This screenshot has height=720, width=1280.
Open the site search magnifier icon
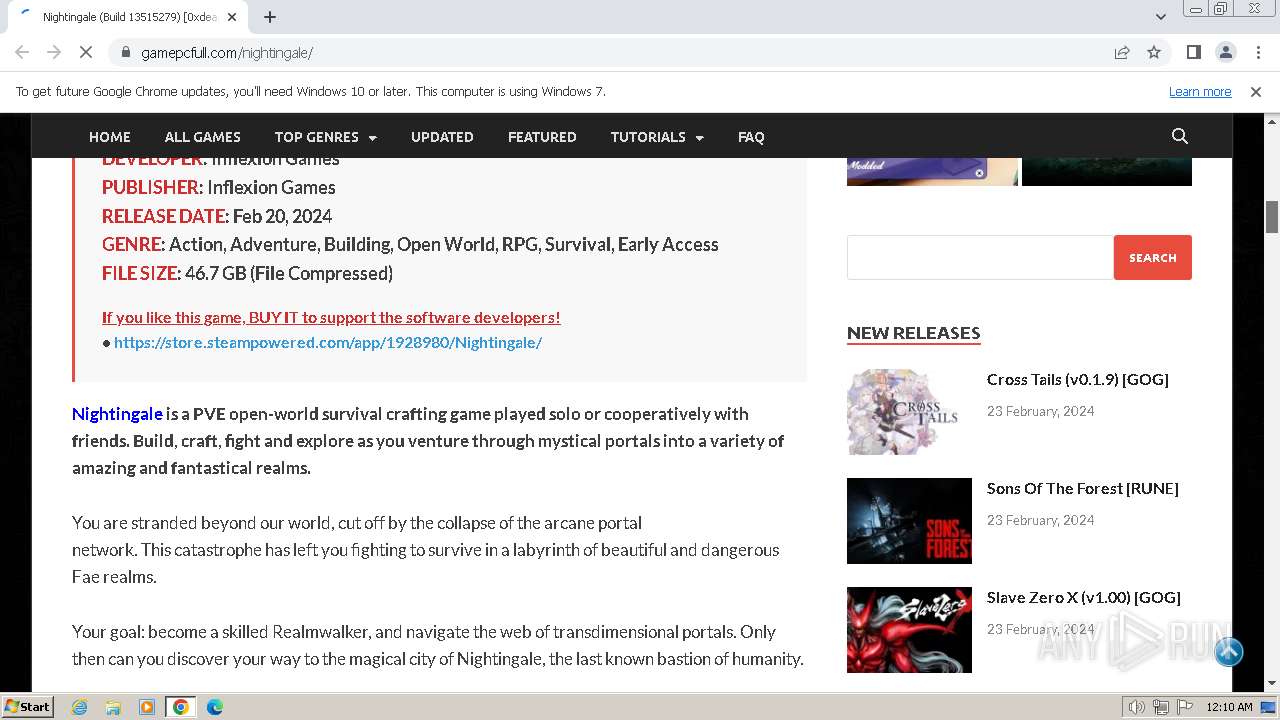pos(1180,136)
